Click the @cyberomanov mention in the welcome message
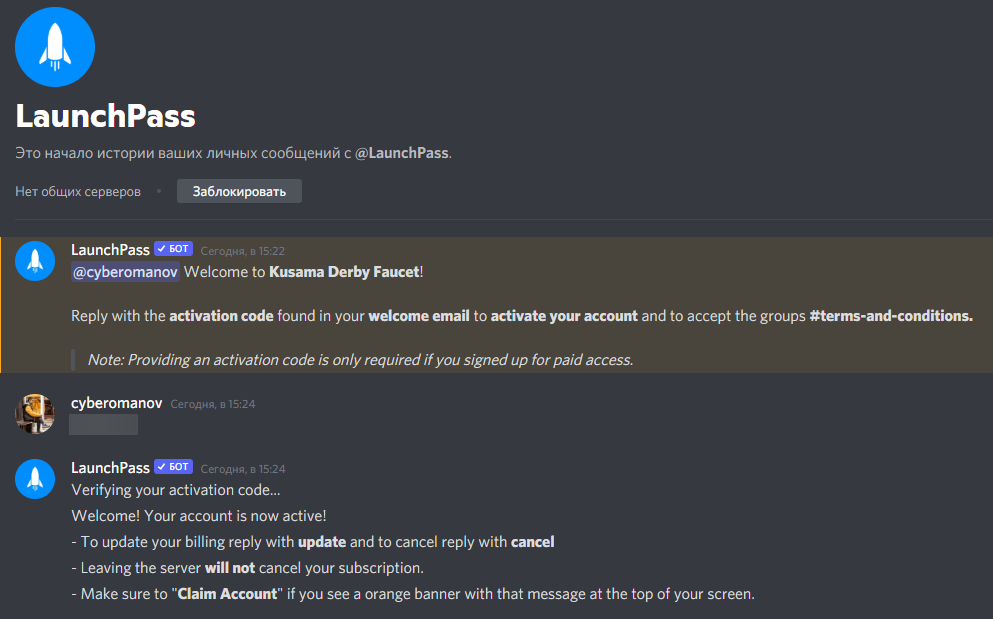 point(125,272)
